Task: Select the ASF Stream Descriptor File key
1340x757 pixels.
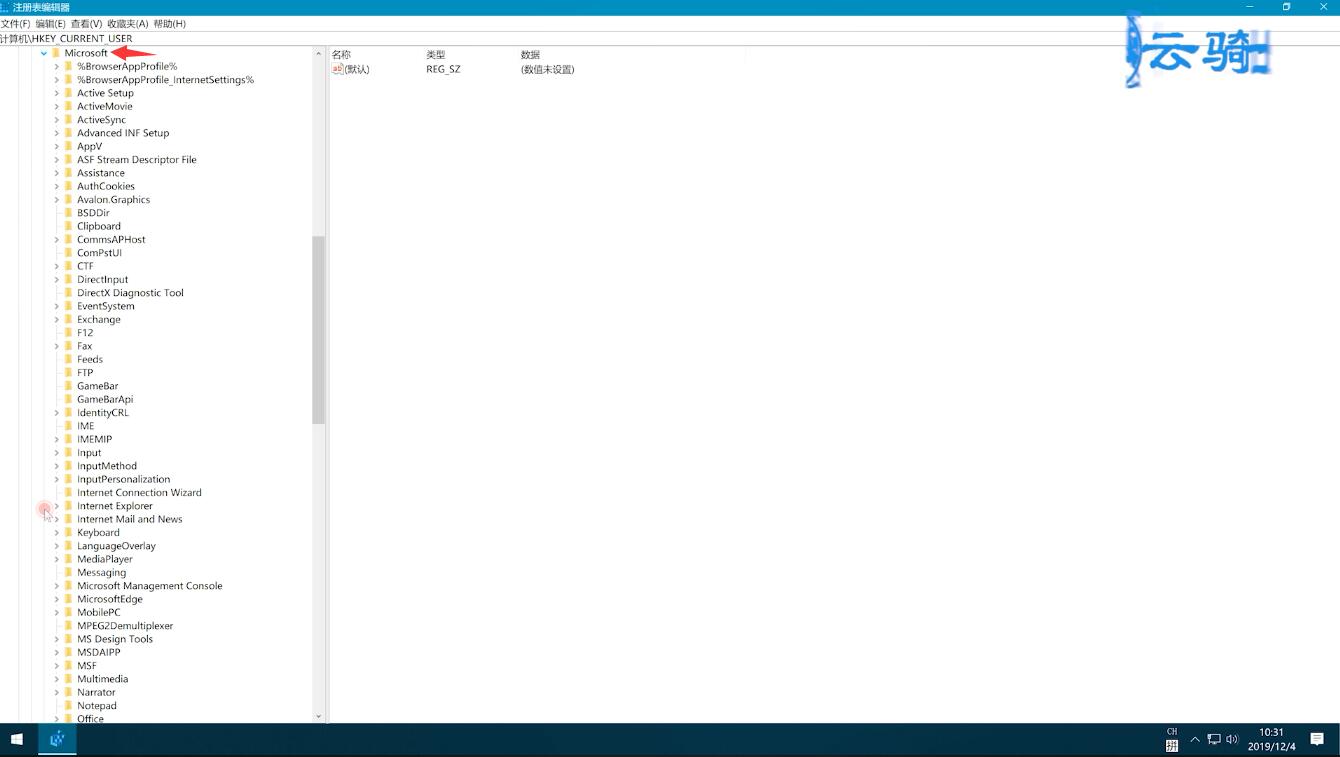Action: 137,160
